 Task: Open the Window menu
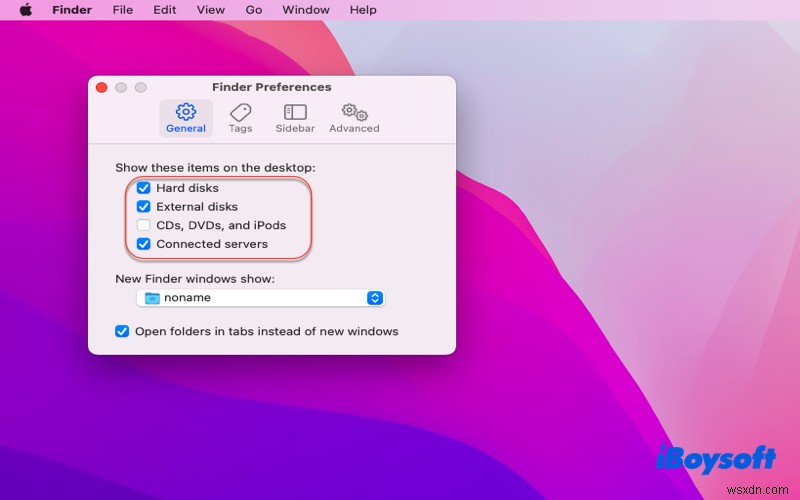click(306, 10)
